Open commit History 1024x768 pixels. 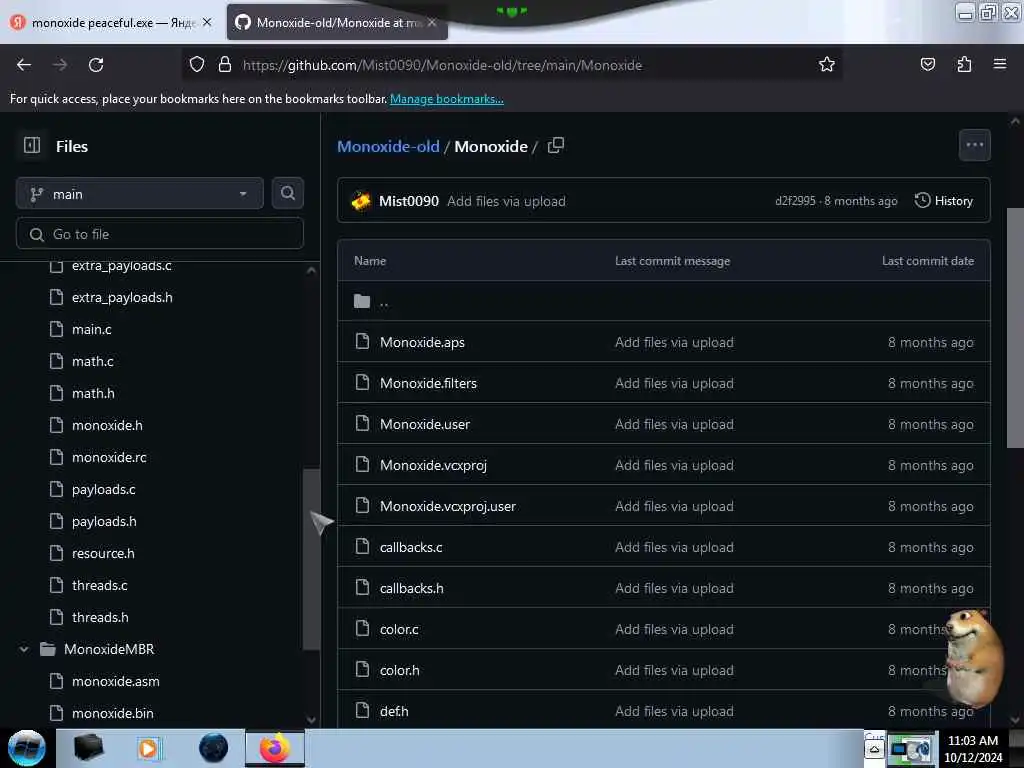click(x=944, y=200)
